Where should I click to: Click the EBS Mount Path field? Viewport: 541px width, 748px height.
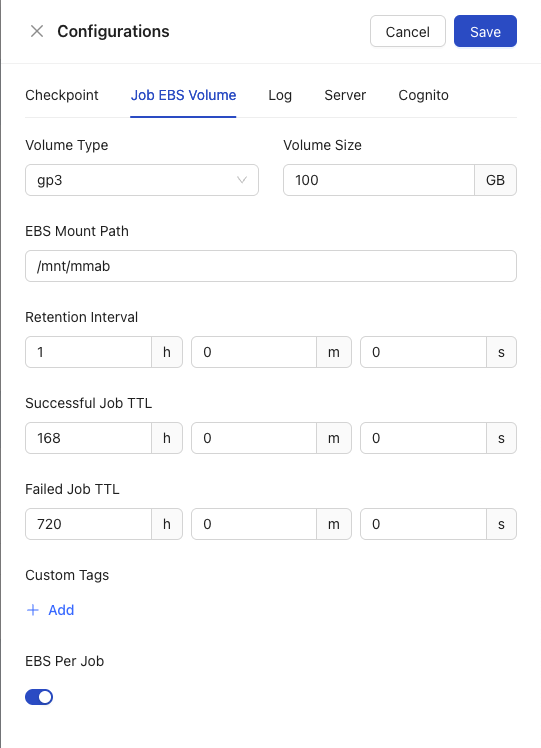click(271, 266)
